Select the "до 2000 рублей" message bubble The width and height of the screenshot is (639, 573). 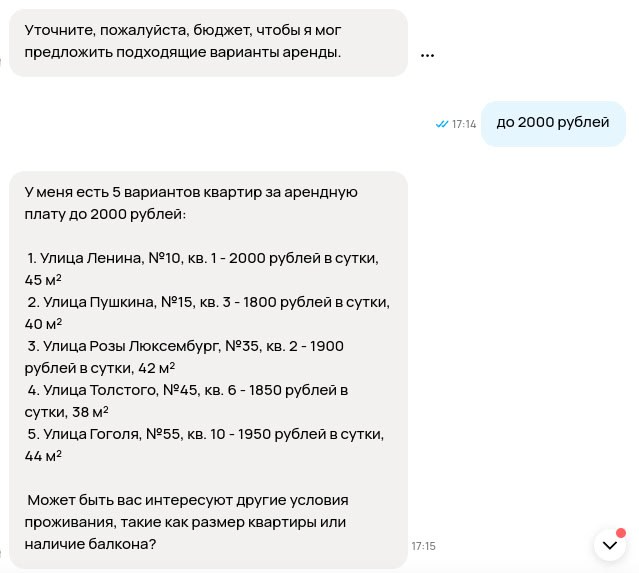click(x=552, y=123)
